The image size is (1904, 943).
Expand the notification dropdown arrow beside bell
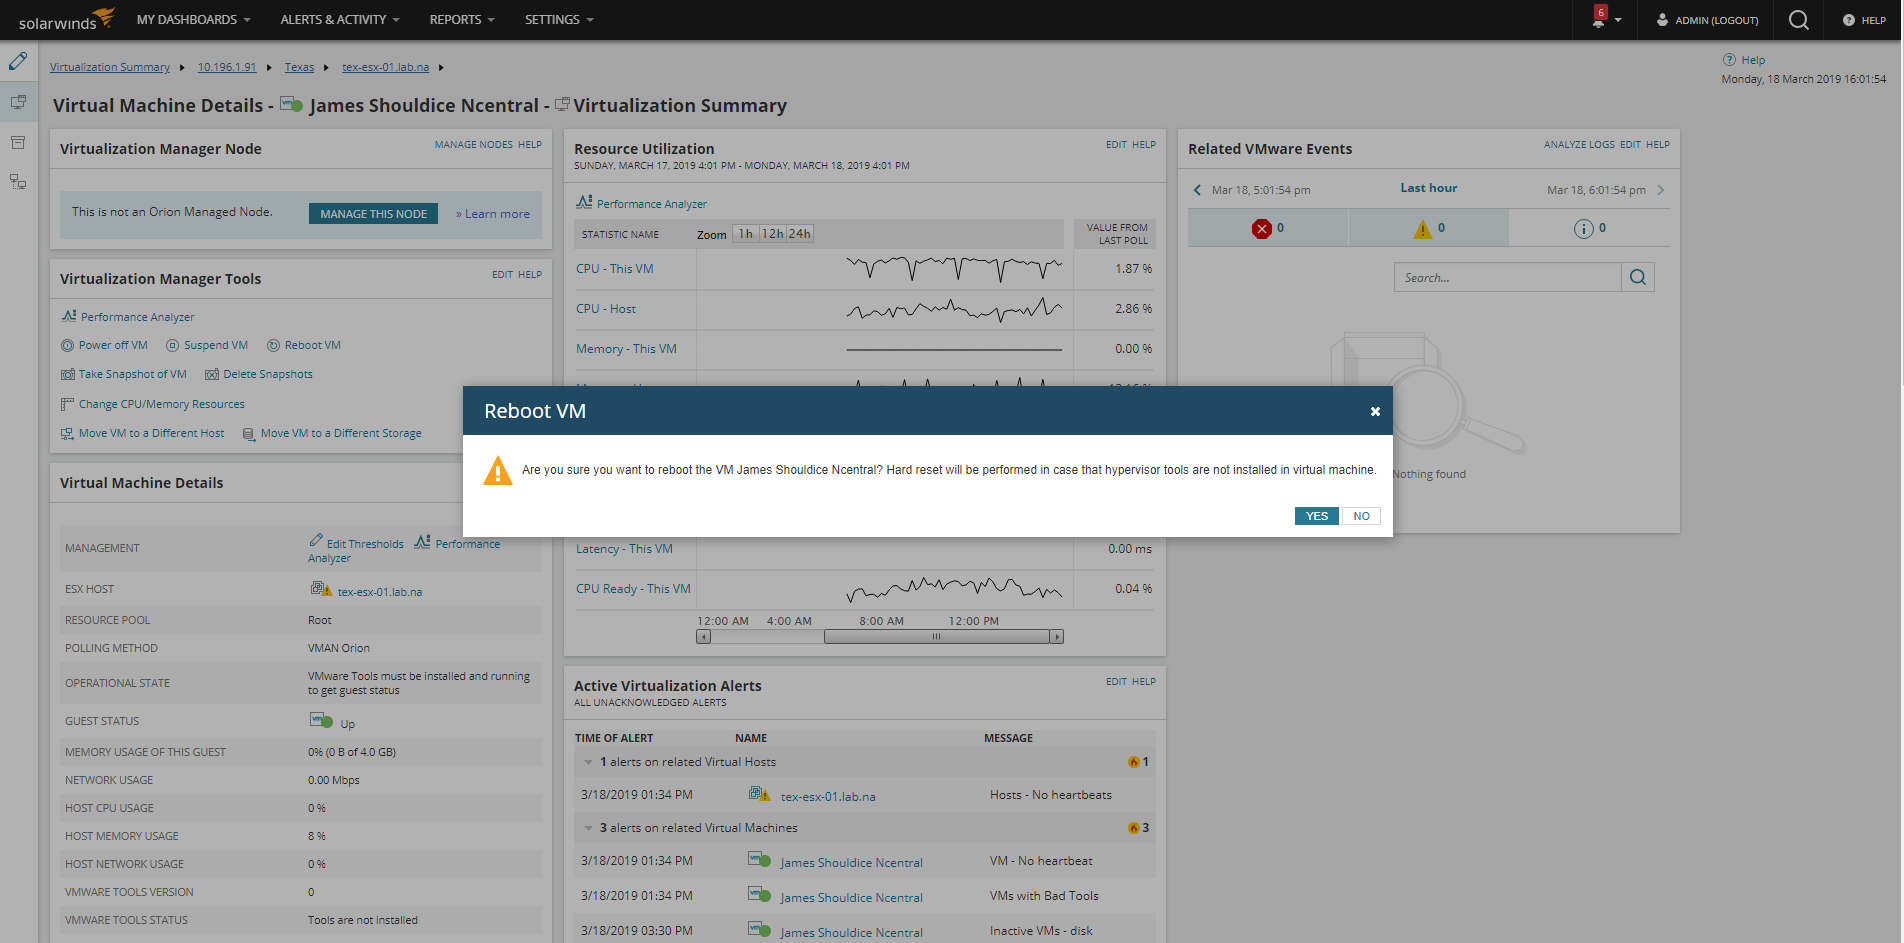point(1618,20)
